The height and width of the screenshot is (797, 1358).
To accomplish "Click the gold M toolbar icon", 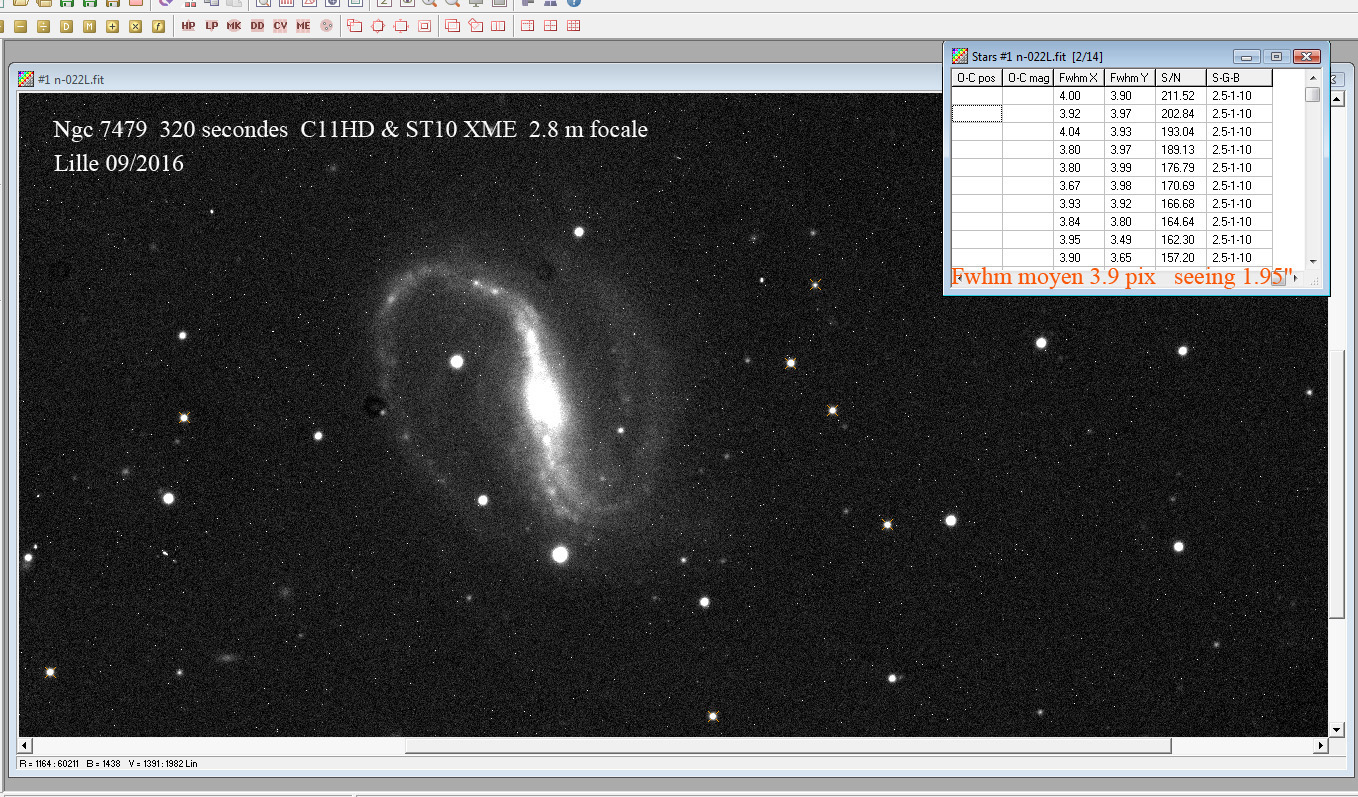I will pyautogui.click(x=89, y=26).
